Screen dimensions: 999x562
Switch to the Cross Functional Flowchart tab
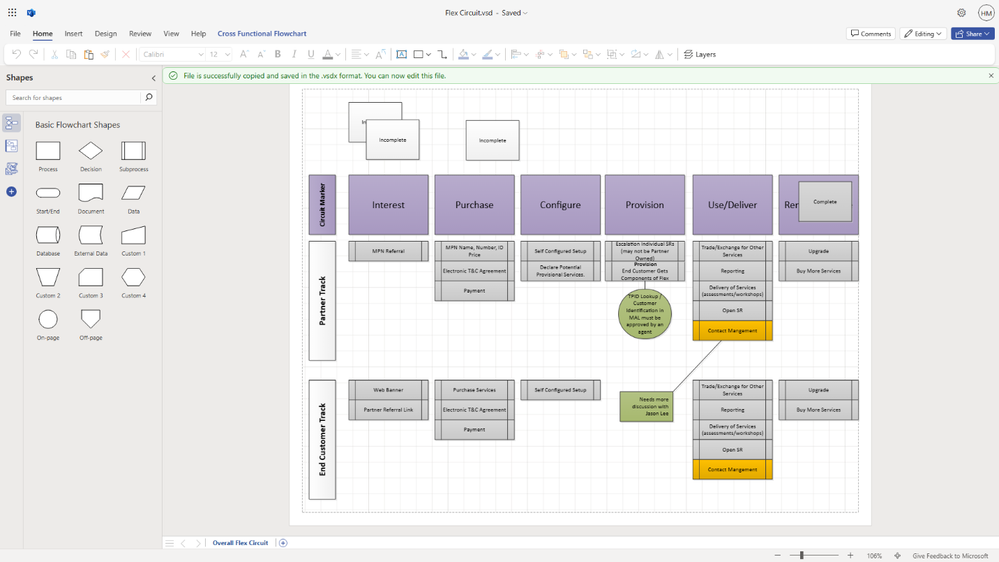point(262,33)
